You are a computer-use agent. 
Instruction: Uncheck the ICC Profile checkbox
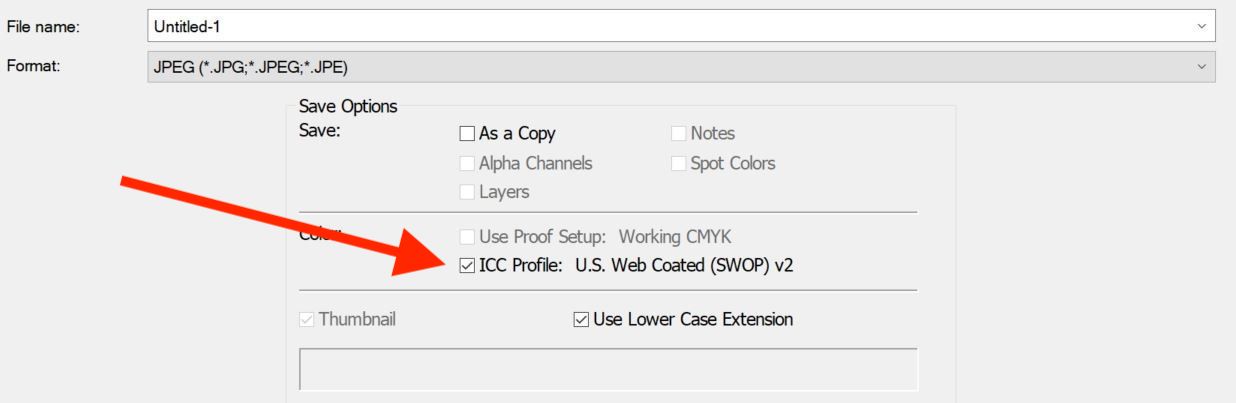[x=466, y=266]
